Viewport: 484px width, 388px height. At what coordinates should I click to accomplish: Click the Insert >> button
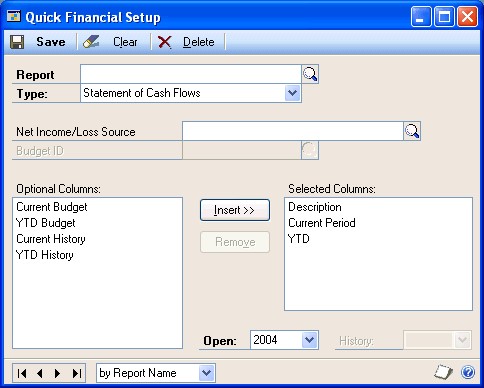235,210
